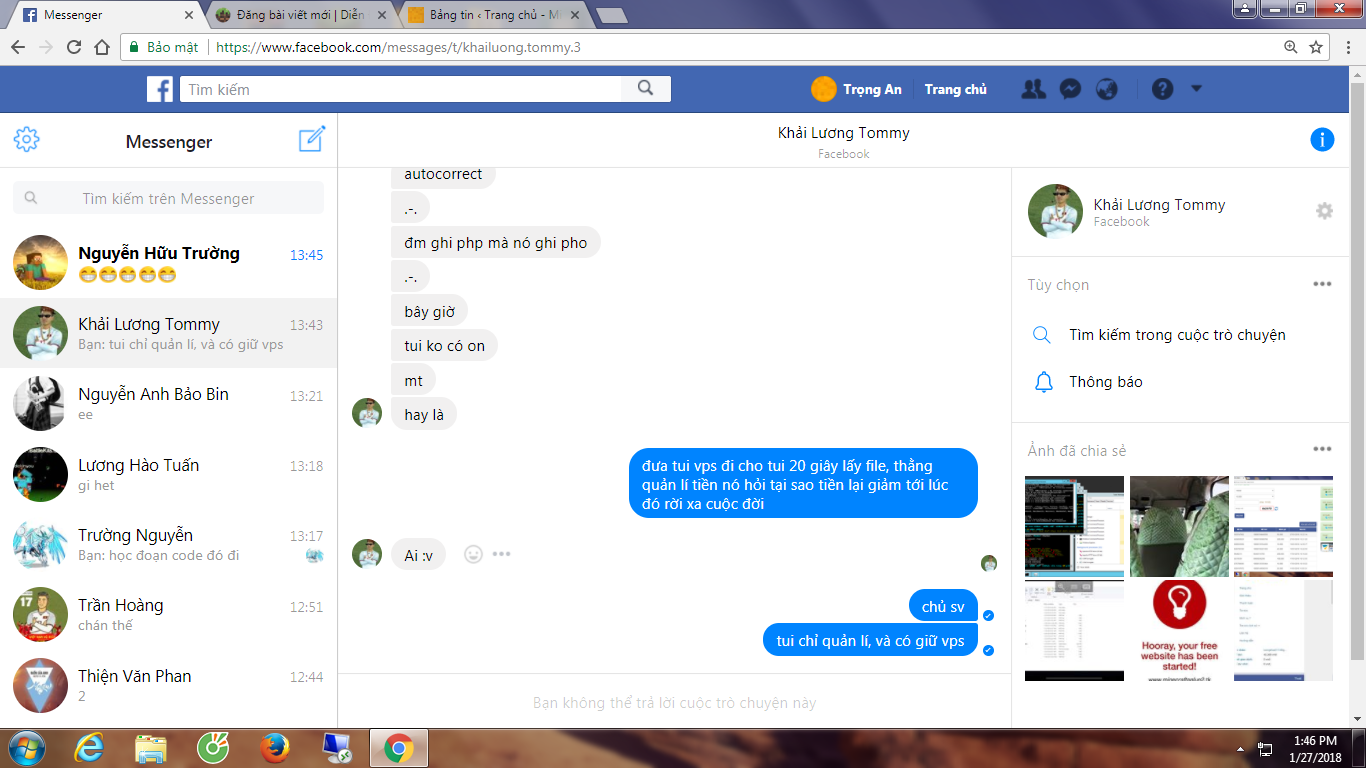
Task: Open Windows Explorer folder in taskbar
Action: click(x=151, y=748)
